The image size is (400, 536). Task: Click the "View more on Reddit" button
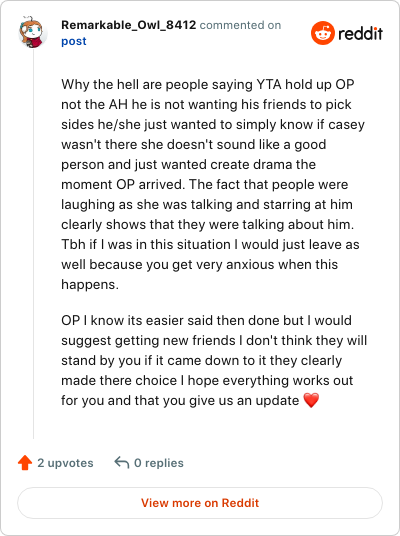tap(200, 503)
